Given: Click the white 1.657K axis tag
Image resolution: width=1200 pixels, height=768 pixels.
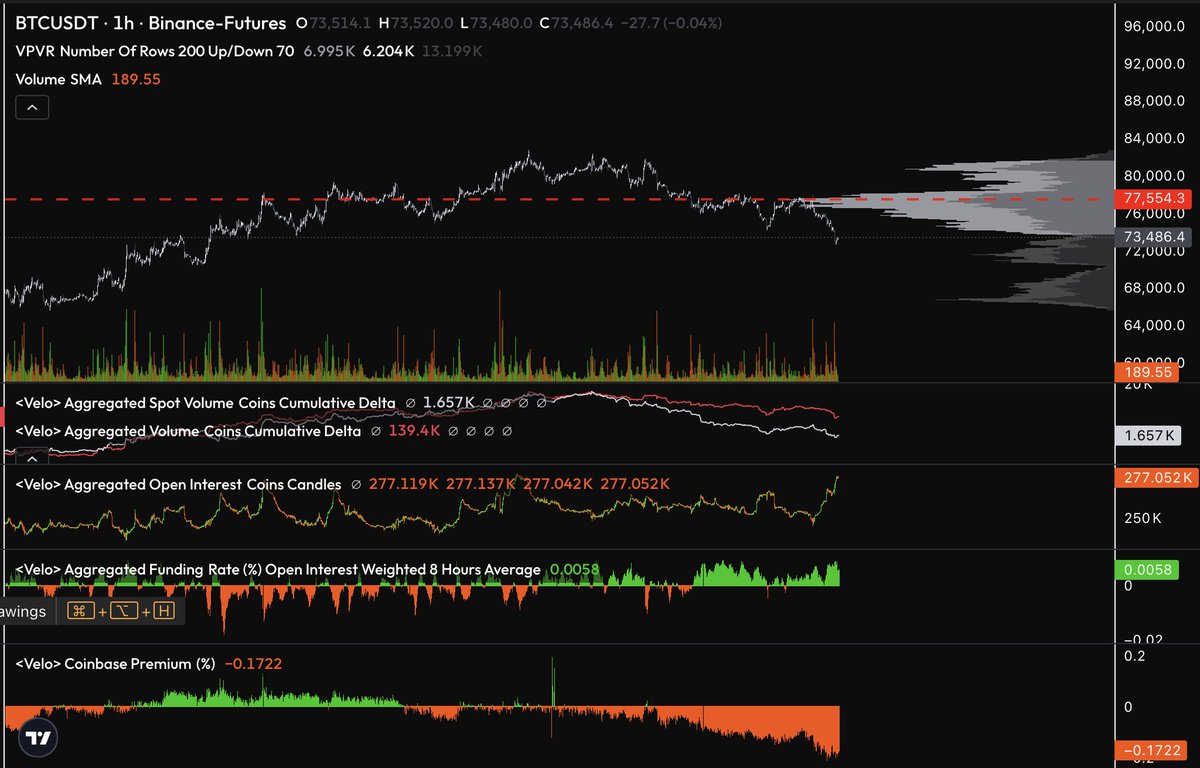Looking at the screenshot, I should point(1146,435).
